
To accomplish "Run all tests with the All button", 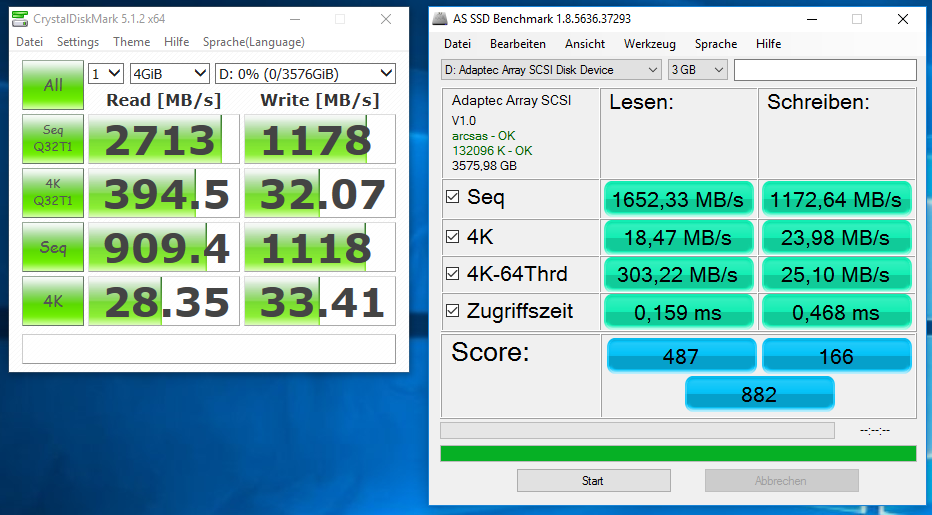I will point(53,85).
